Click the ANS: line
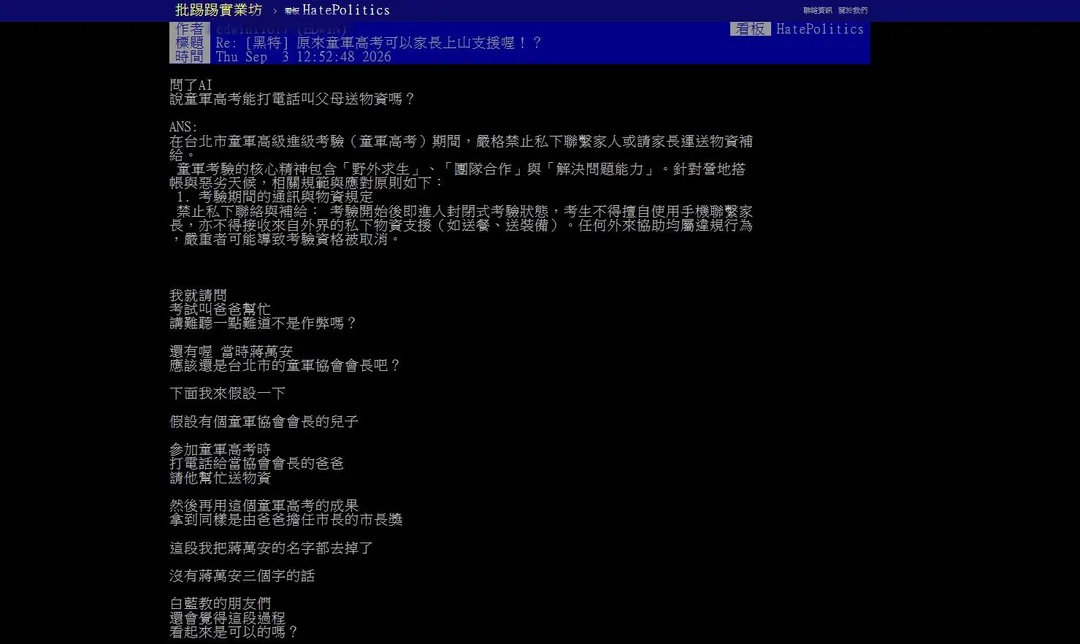The height and width of the screenshot is (644, 1080). 183,127
